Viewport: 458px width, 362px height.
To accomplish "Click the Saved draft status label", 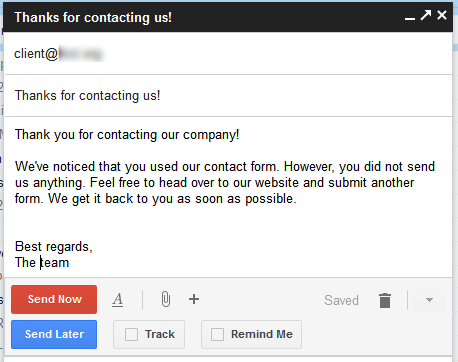I will coord(341,300).
